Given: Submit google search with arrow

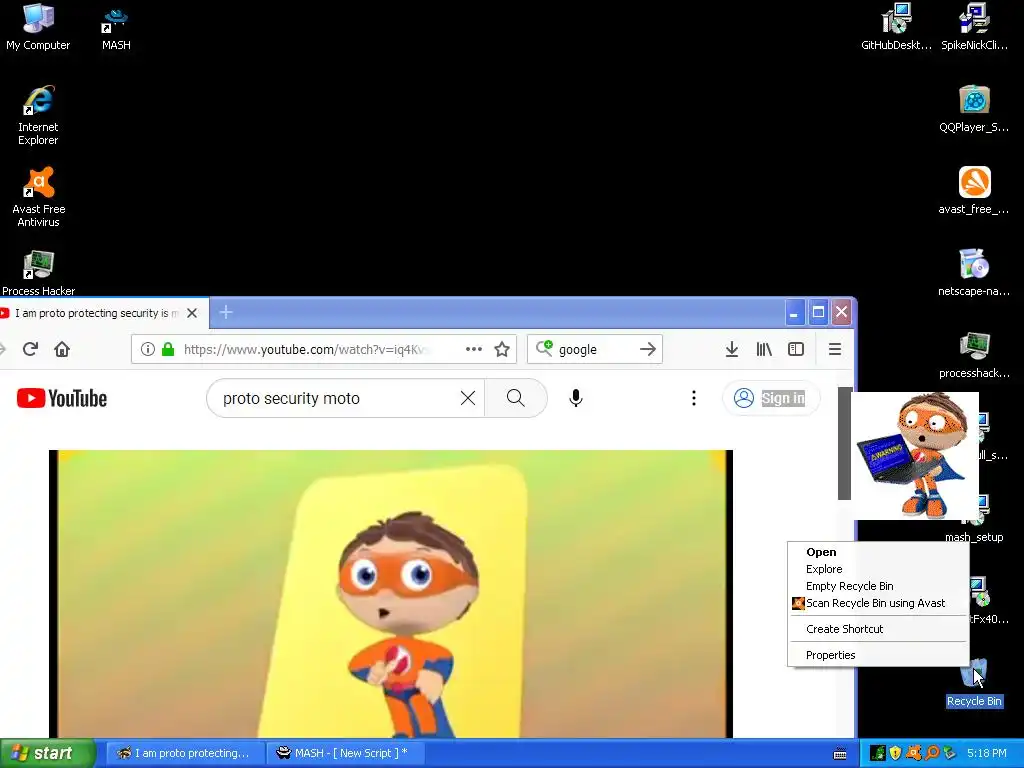Looking at the screenshot, I should 647,349.
